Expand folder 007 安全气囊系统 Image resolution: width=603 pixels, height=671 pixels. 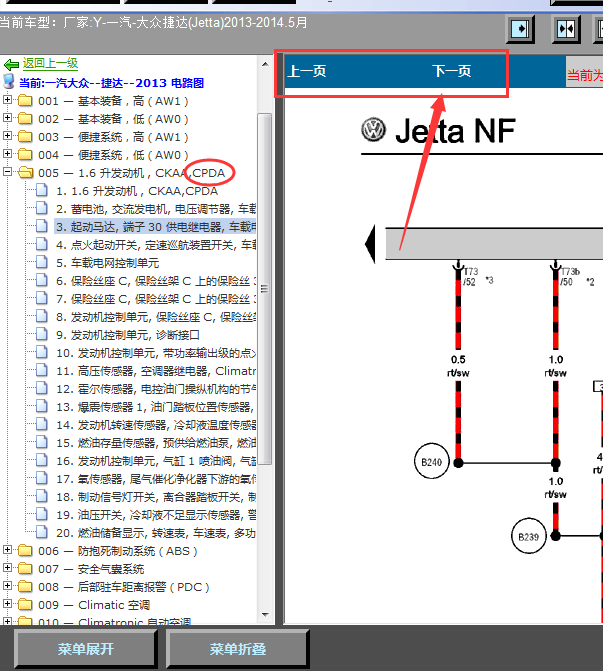pyautogui.click(x=7, y=567)
